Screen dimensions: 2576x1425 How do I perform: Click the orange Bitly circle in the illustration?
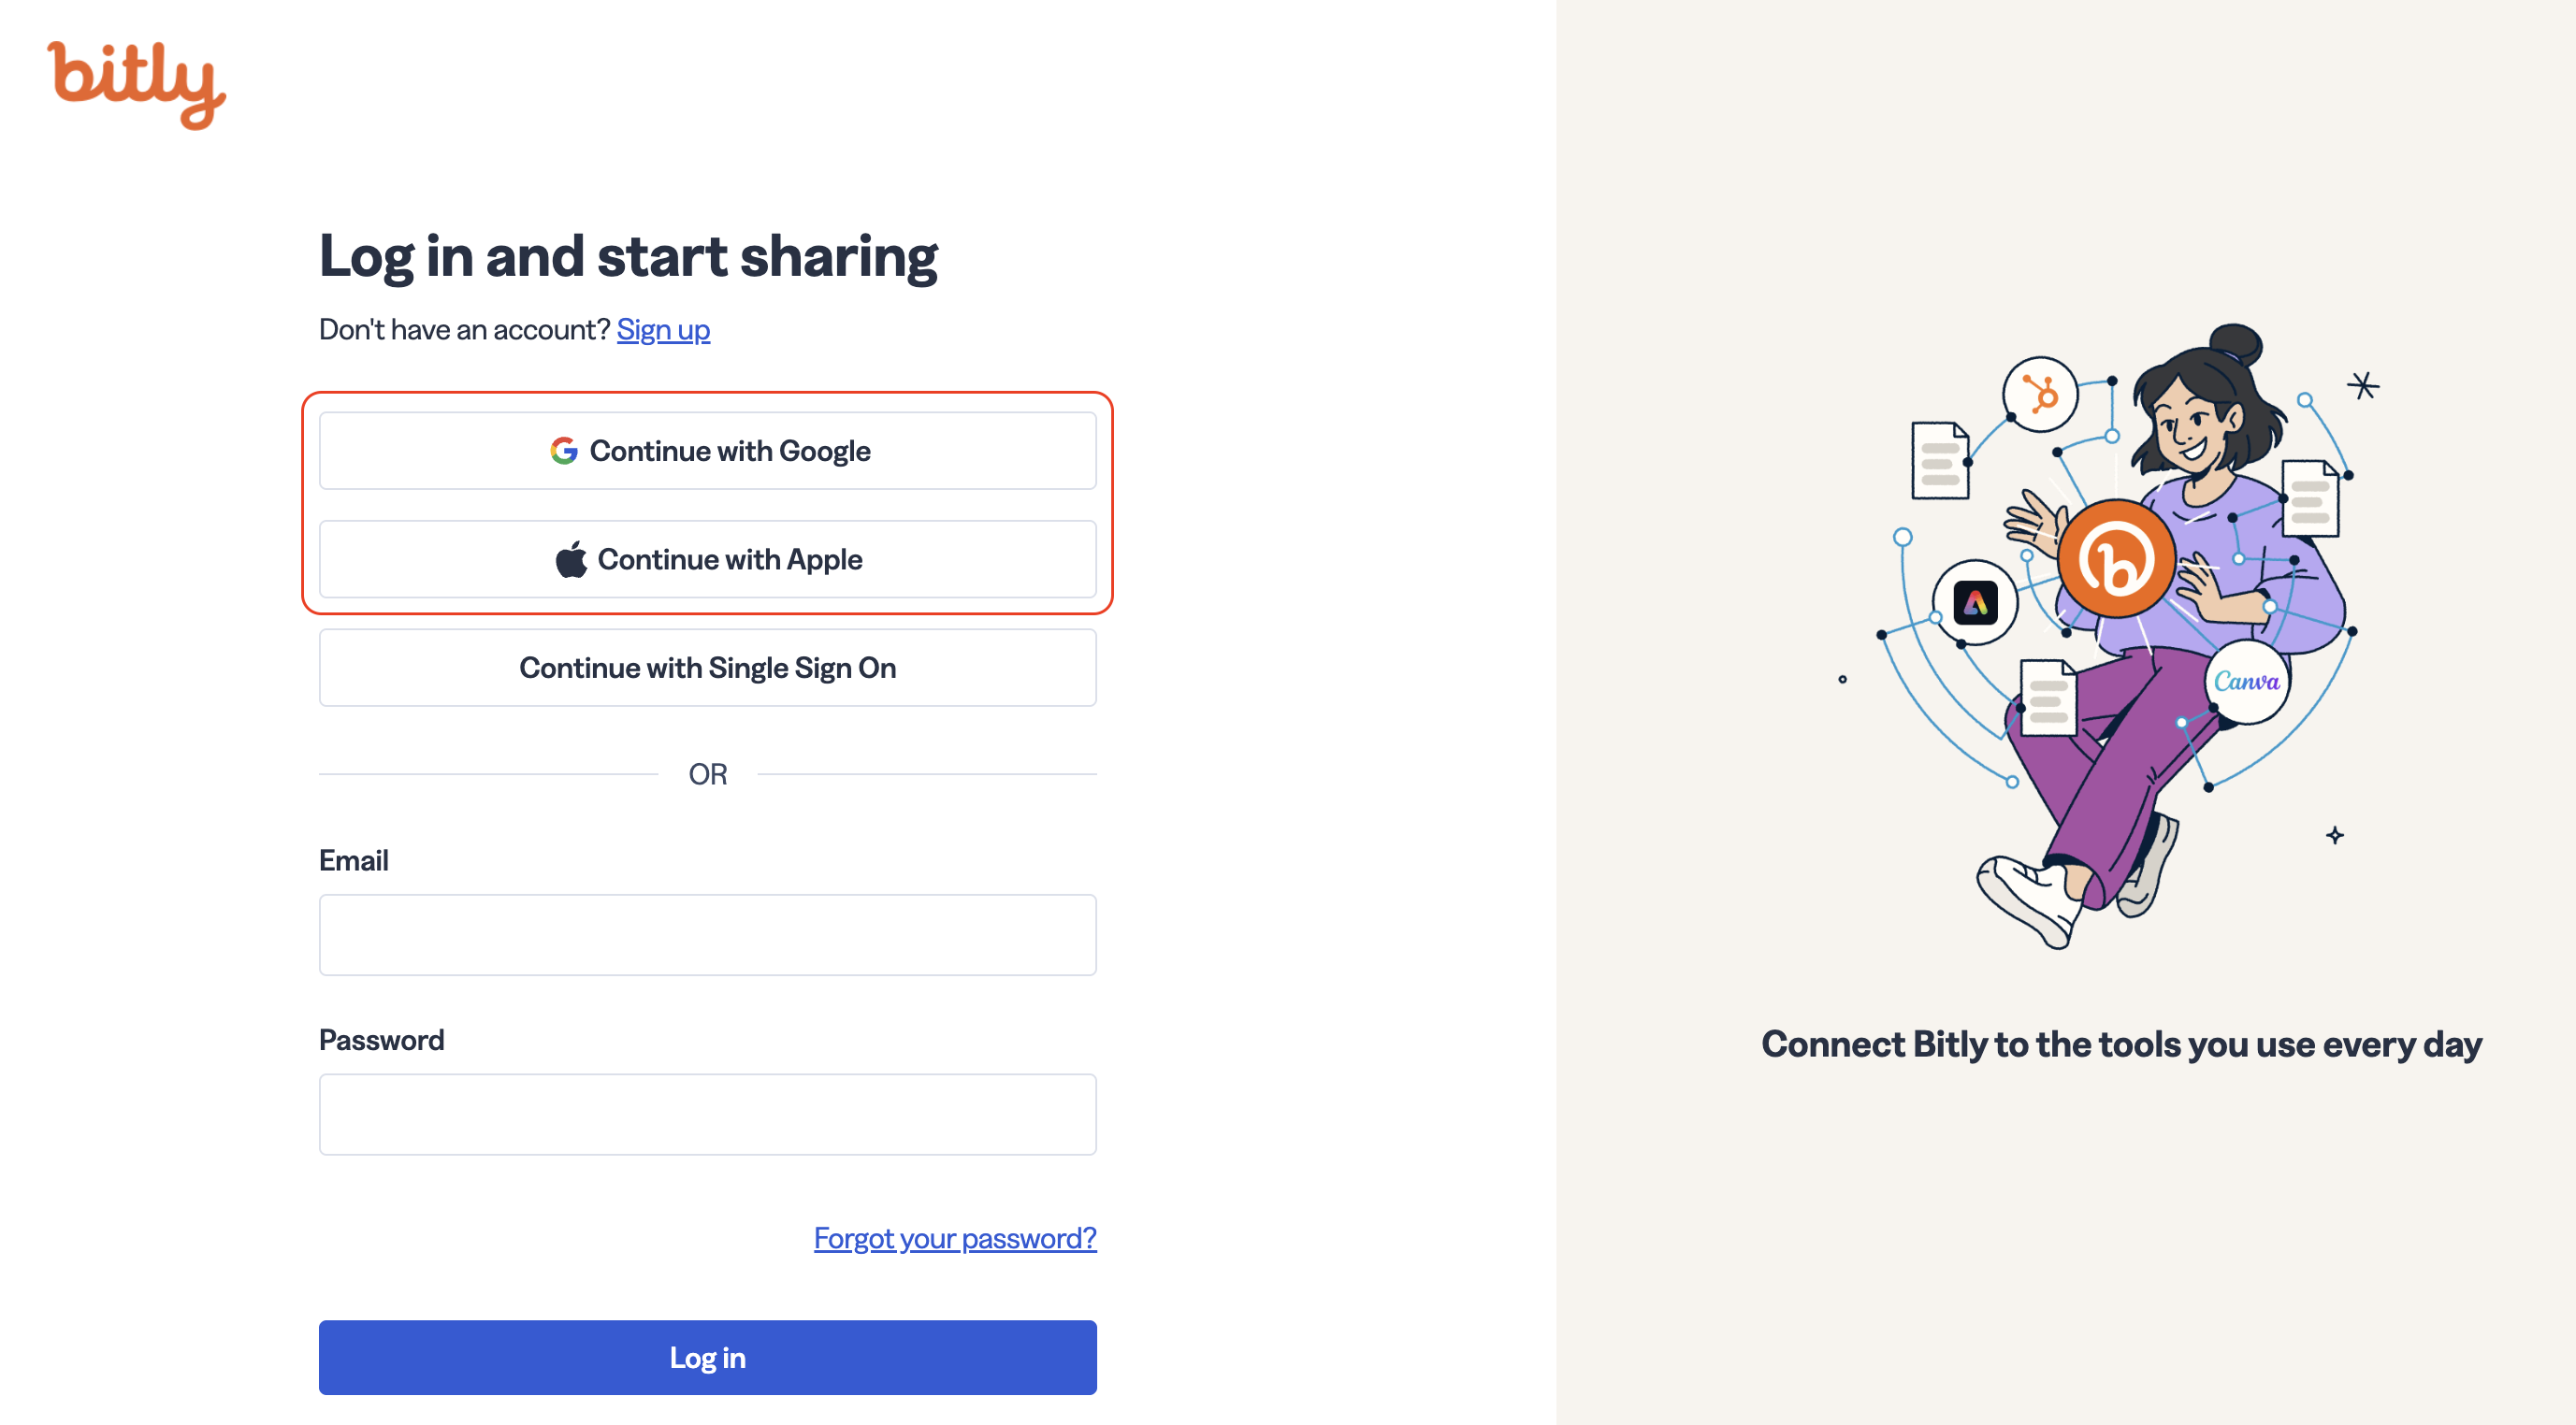[x=2116, y=559]
